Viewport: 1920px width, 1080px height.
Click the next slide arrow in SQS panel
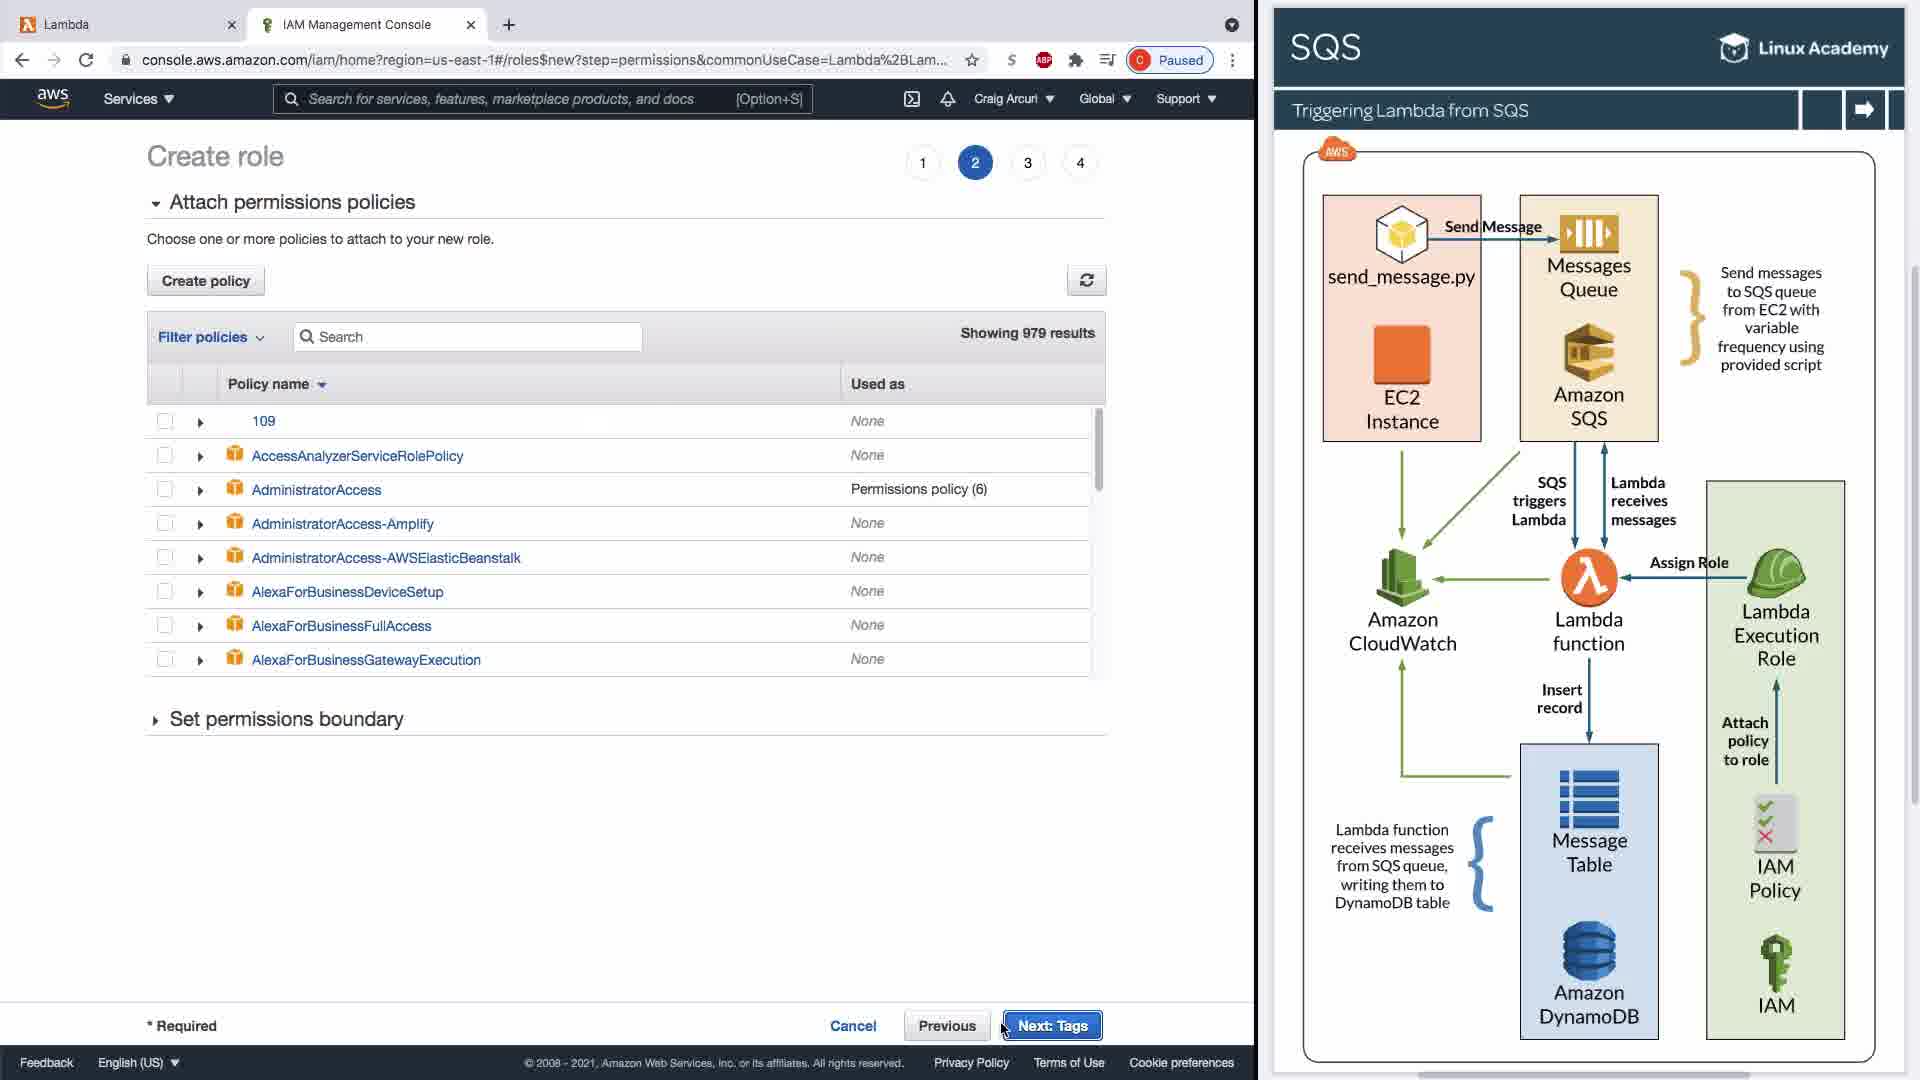[1863, 110]
